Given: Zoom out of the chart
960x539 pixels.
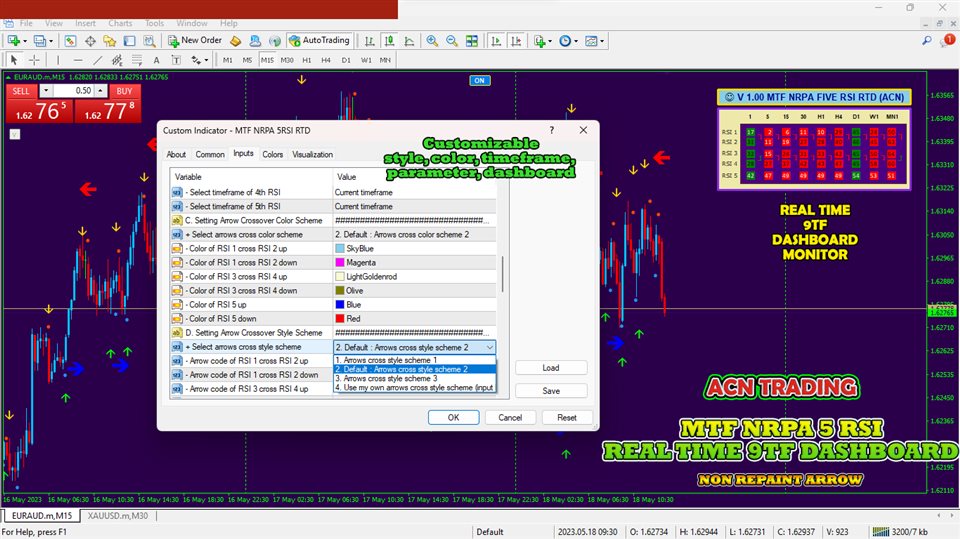Looking at the screenshot, I should point(452,41).
